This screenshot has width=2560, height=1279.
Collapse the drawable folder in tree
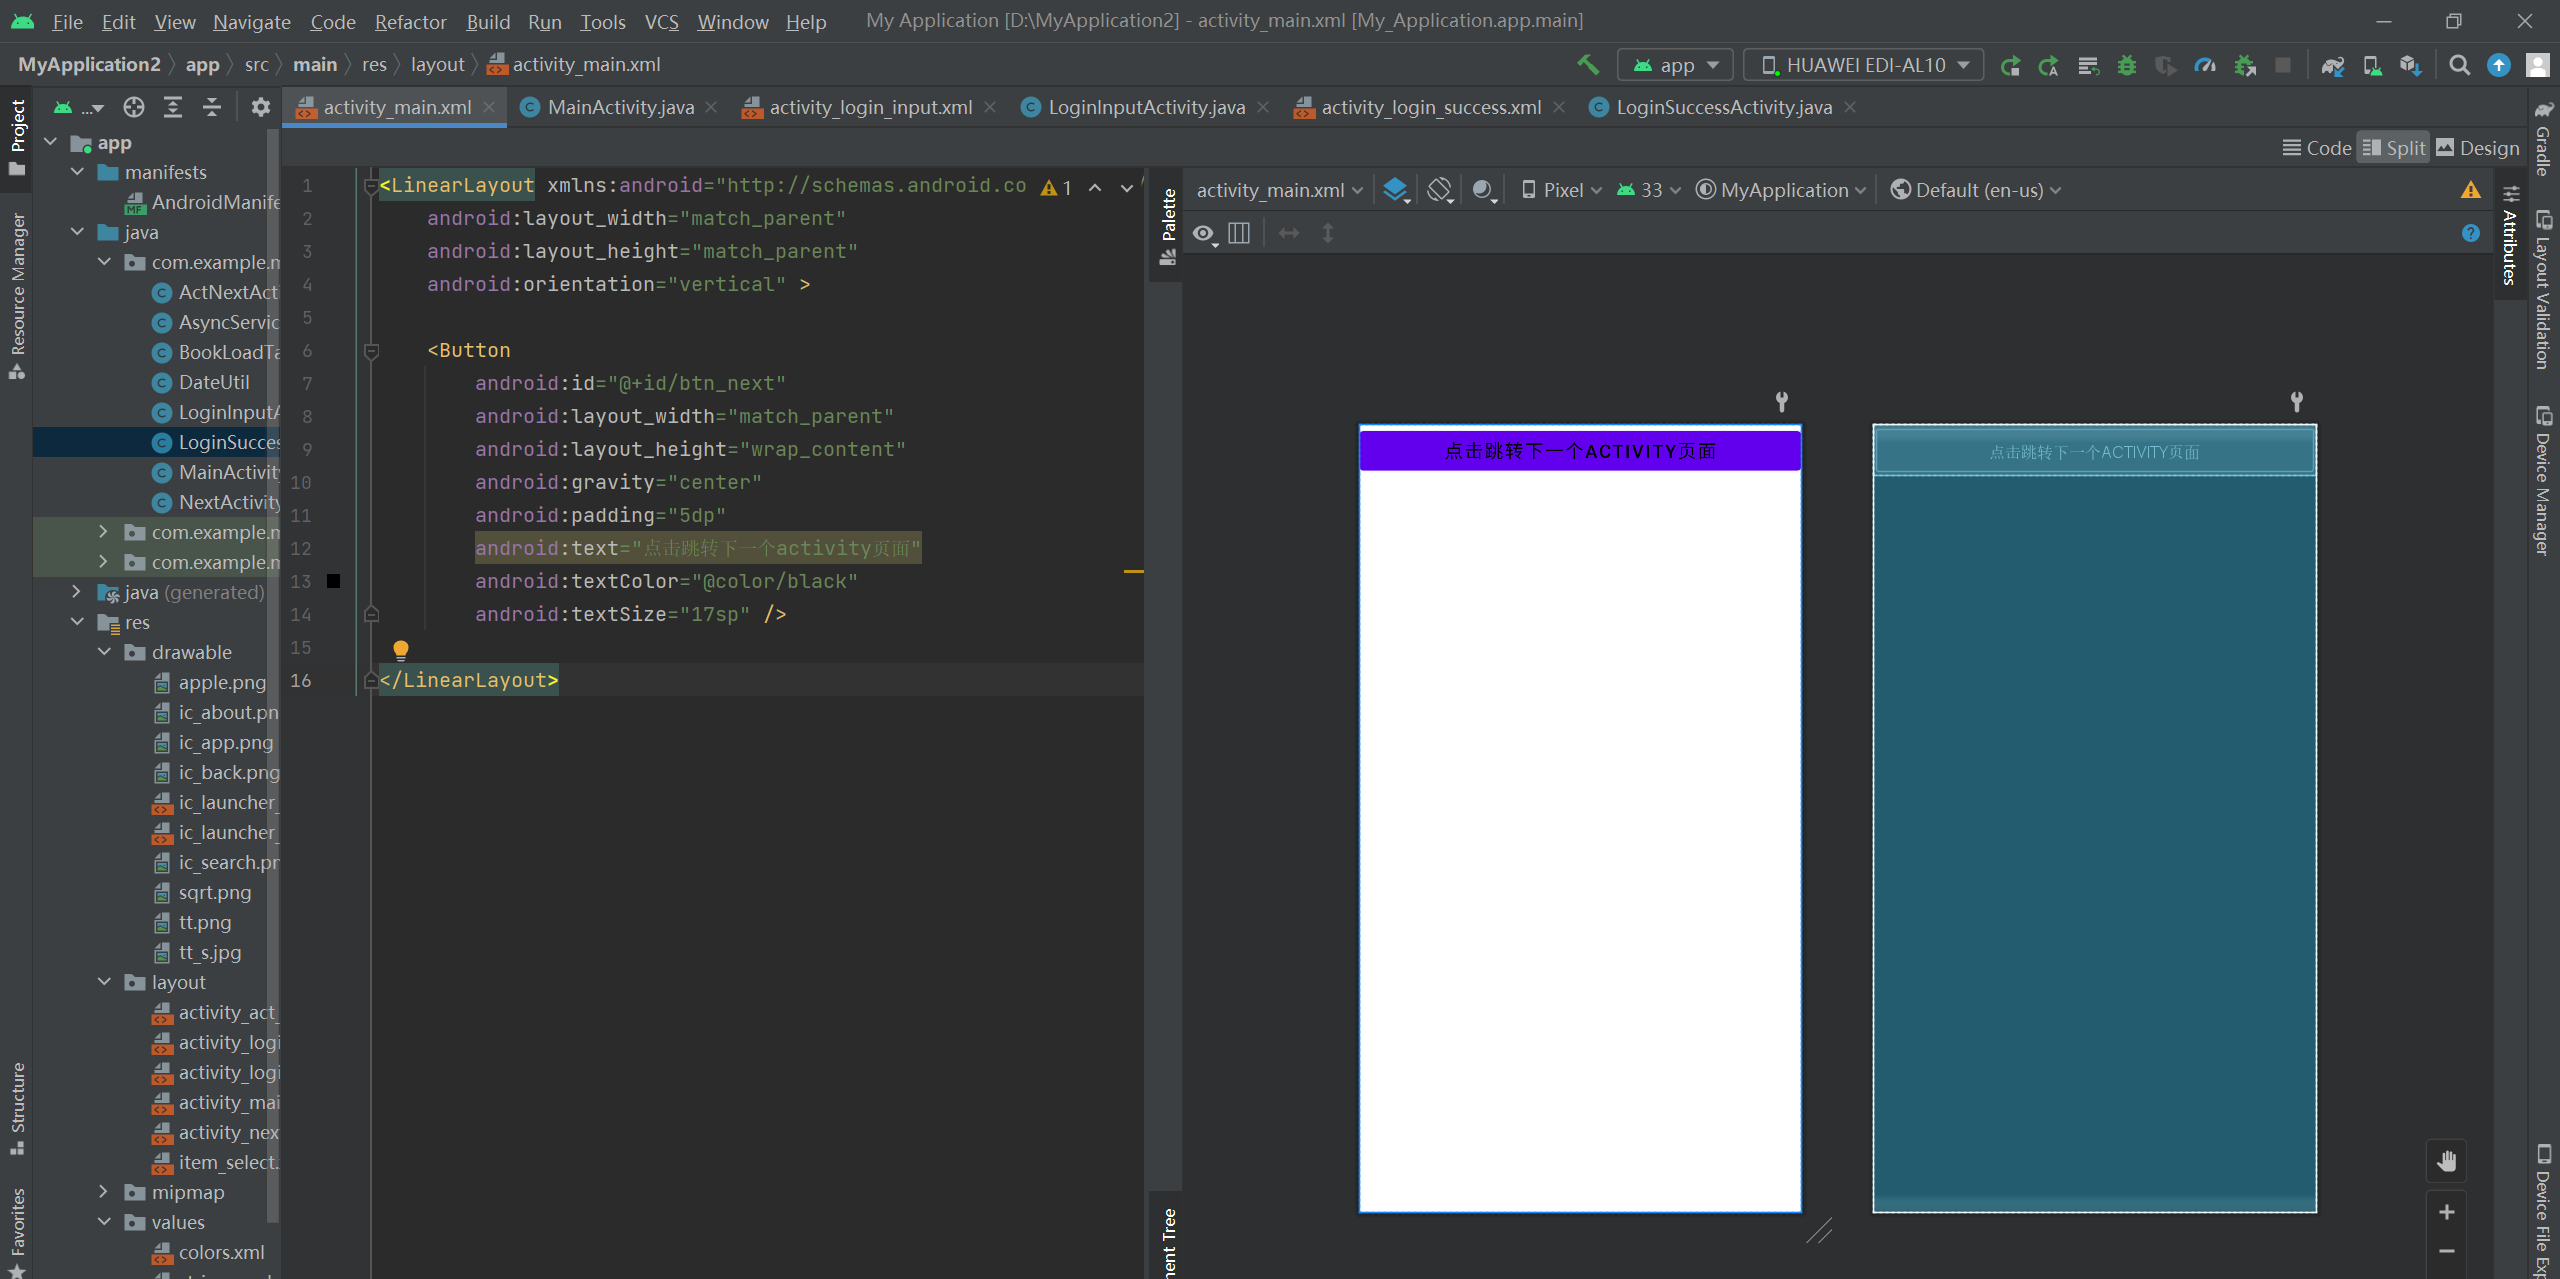pos(105,652)
